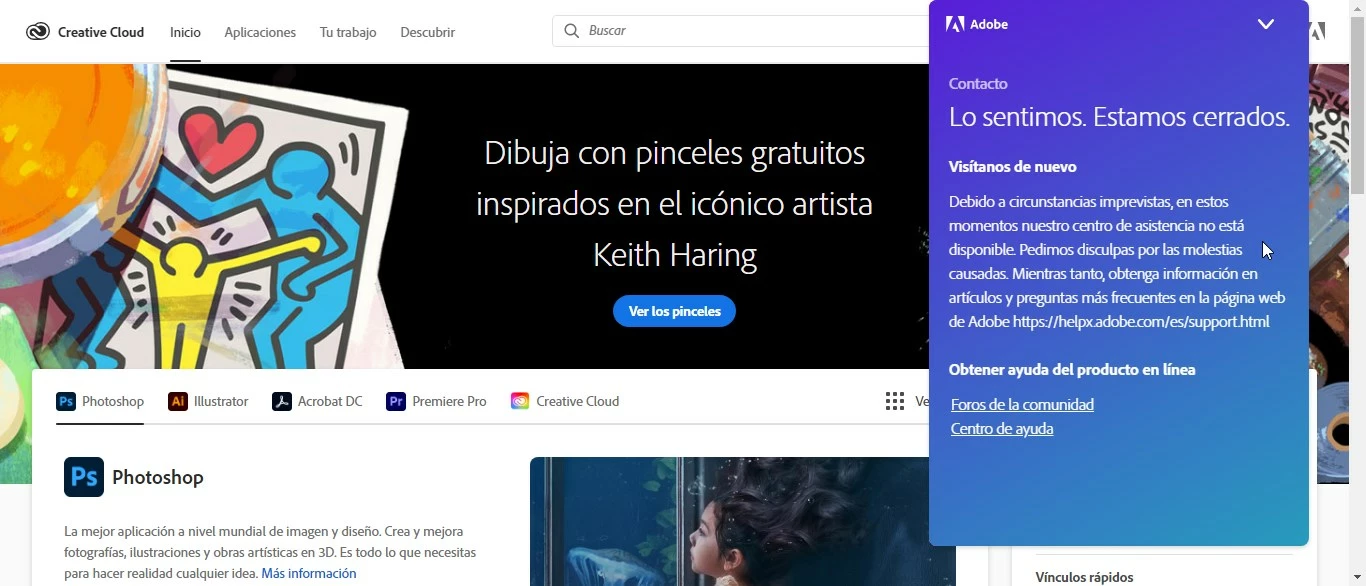Viewport: 1366px width, 586px height.
Task: Click the Creative Cloud logo icon
Action: pos(38,32)
